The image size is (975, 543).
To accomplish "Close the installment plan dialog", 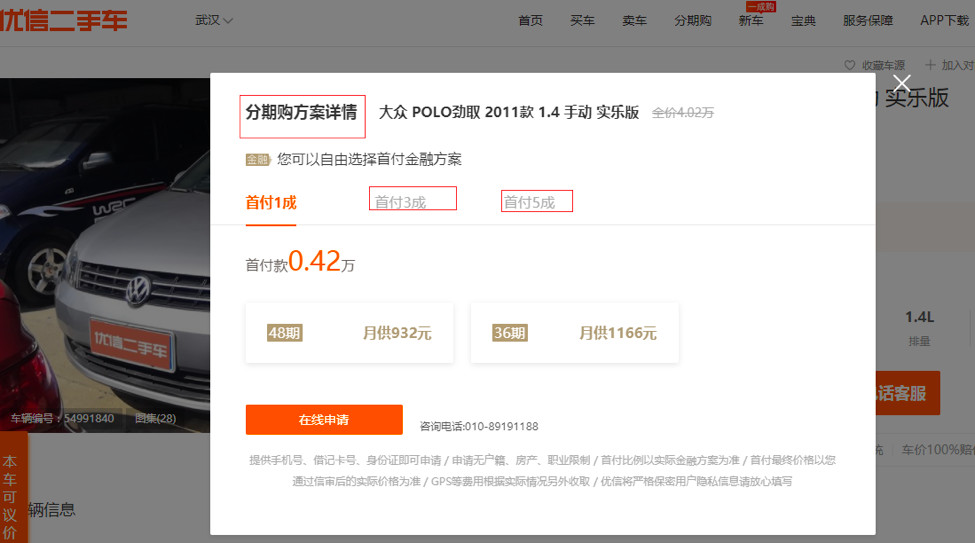I will (901, 83).
